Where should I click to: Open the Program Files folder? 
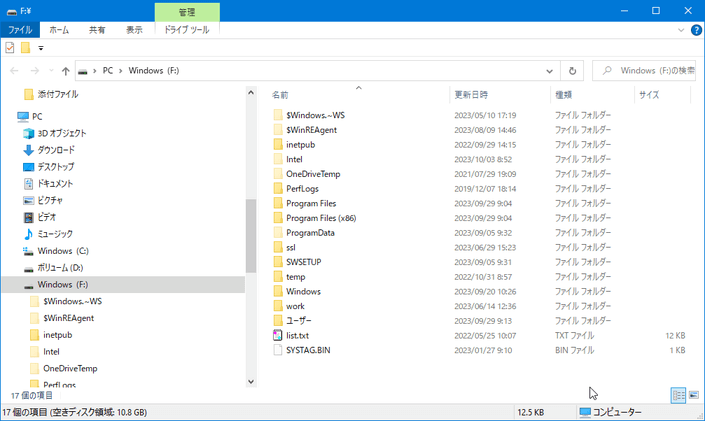pyautogui.click(x=310, y=203)
